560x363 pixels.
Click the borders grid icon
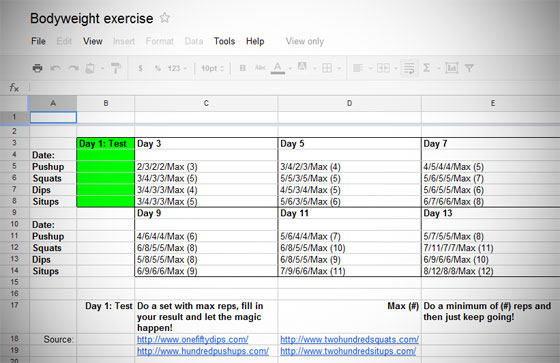(327, 68)
